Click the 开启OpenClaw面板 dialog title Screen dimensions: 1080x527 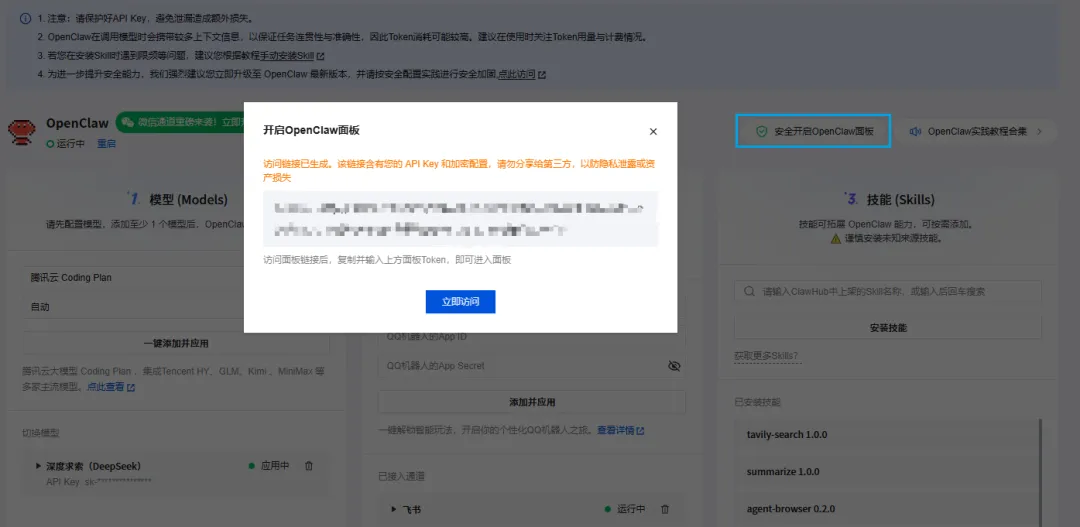click(x=311, y=131)
